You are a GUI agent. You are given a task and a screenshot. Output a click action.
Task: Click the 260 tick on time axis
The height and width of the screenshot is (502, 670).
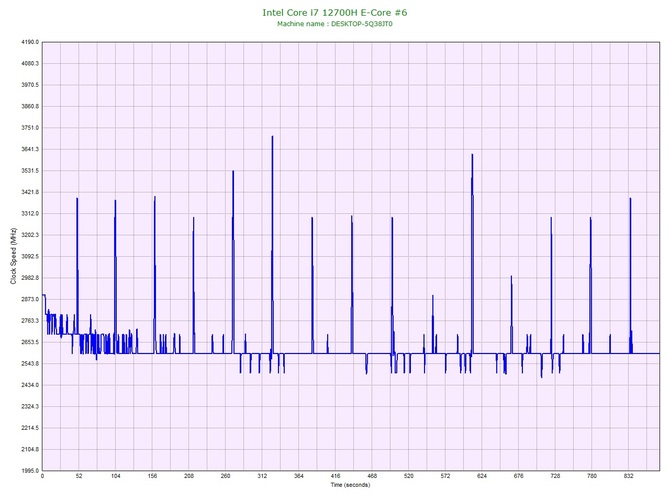click(226, 476)
